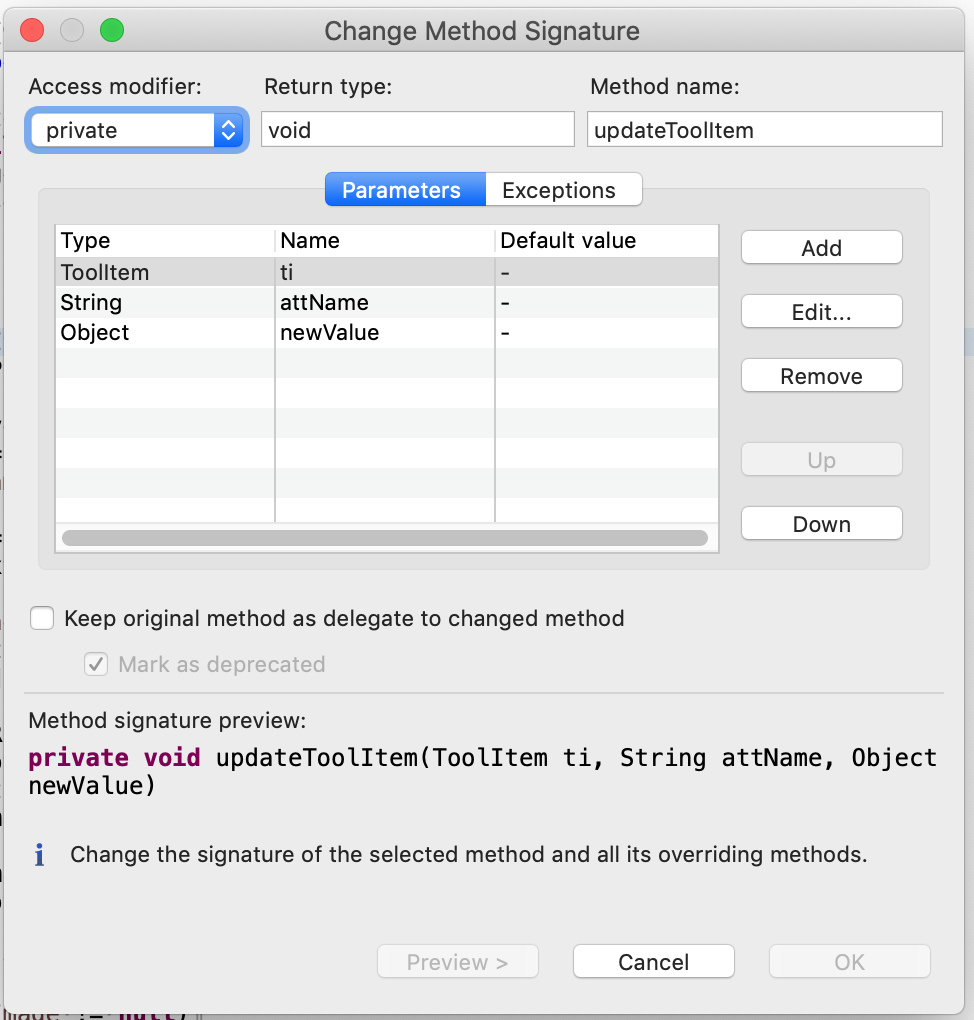Cancel the Change Method Signature dialog
Screen dimensions: 974x1020
[654, 961]
